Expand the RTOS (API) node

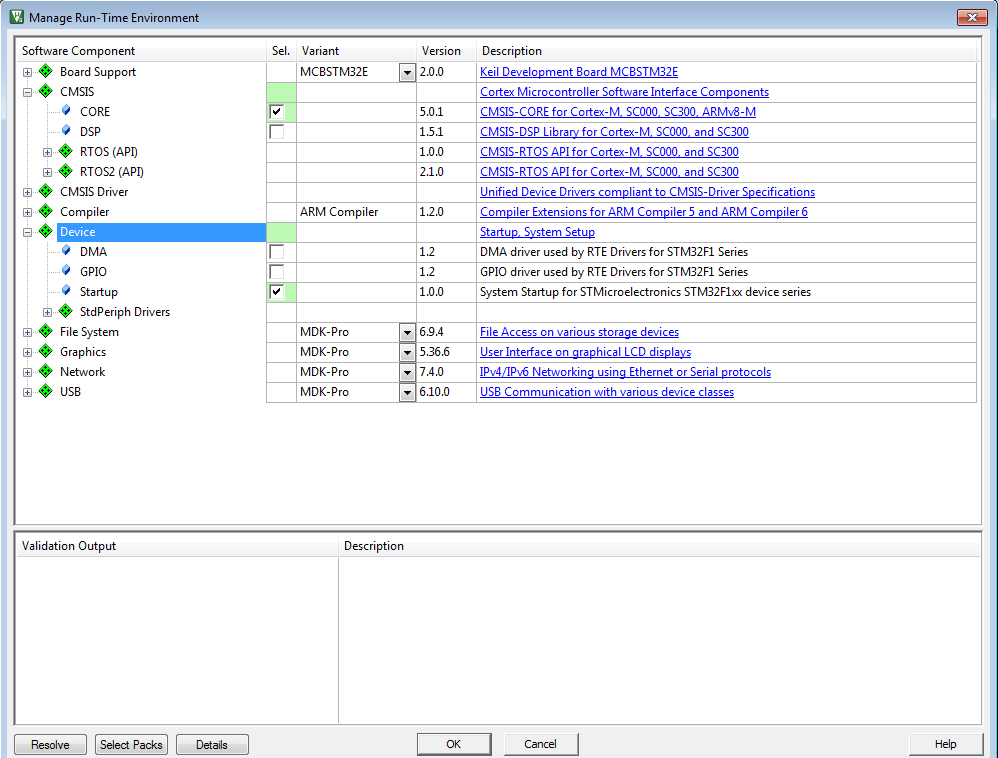48,153
